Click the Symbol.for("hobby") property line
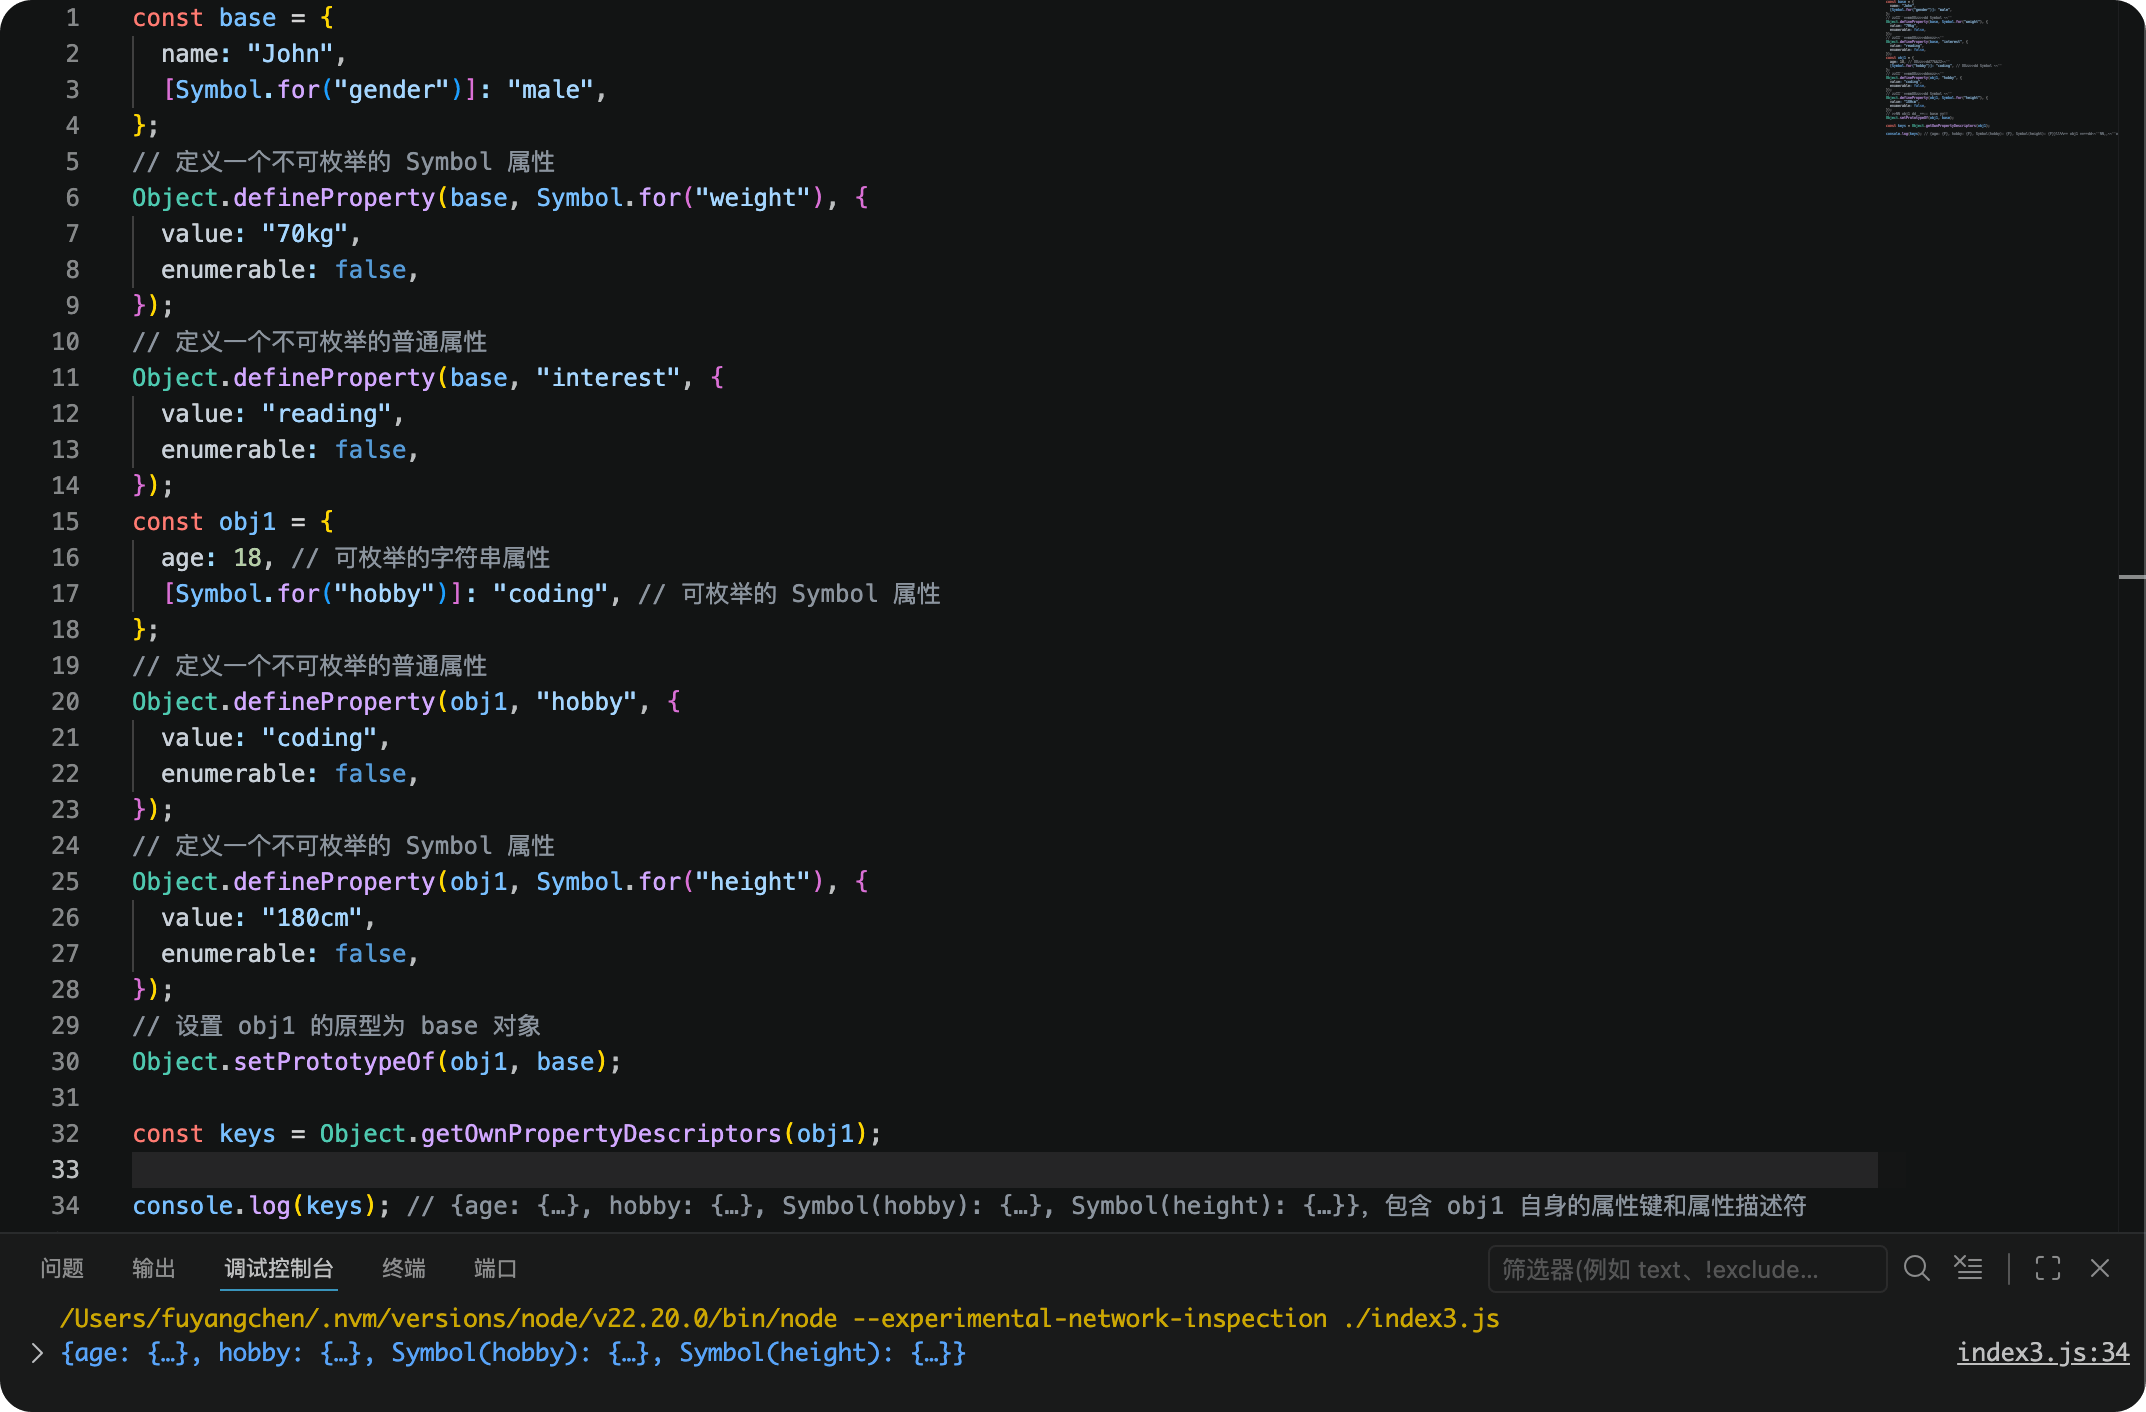The width and height of the screenshot is (2146, 1412). click(x=392, y=594)
